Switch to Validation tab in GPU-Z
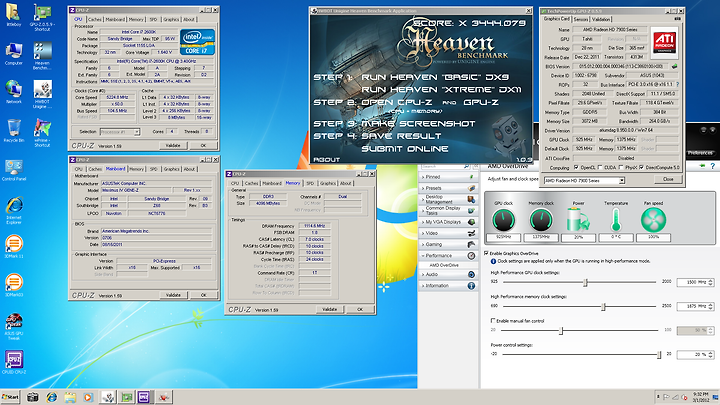Image resolution: width=720 pixels, height=405 pixels. point(601,19)
